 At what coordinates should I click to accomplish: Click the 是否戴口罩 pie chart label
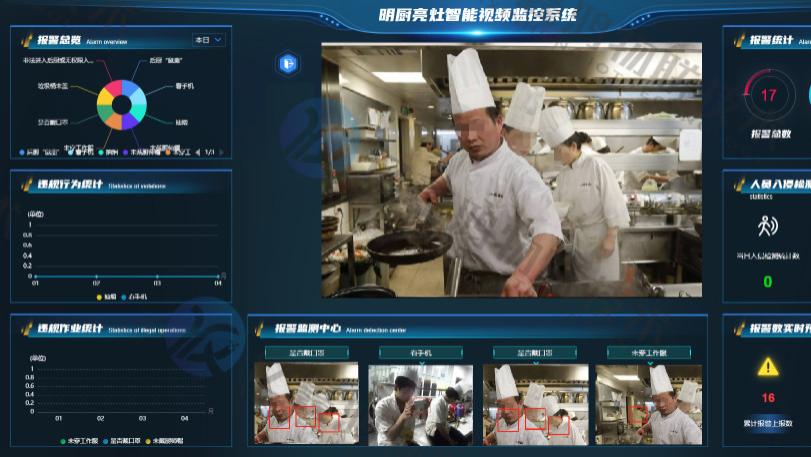(53, 122)
